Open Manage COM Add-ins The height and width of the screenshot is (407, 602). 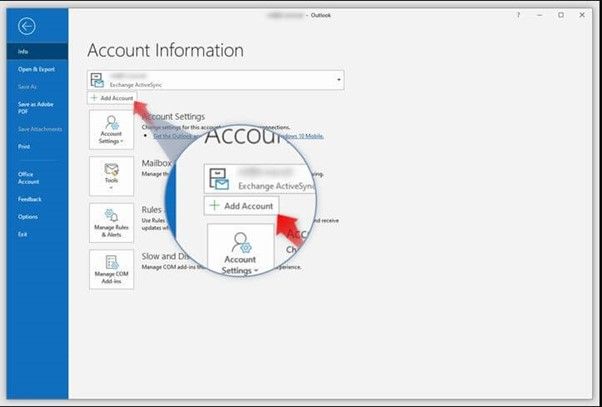pos(111,268)
